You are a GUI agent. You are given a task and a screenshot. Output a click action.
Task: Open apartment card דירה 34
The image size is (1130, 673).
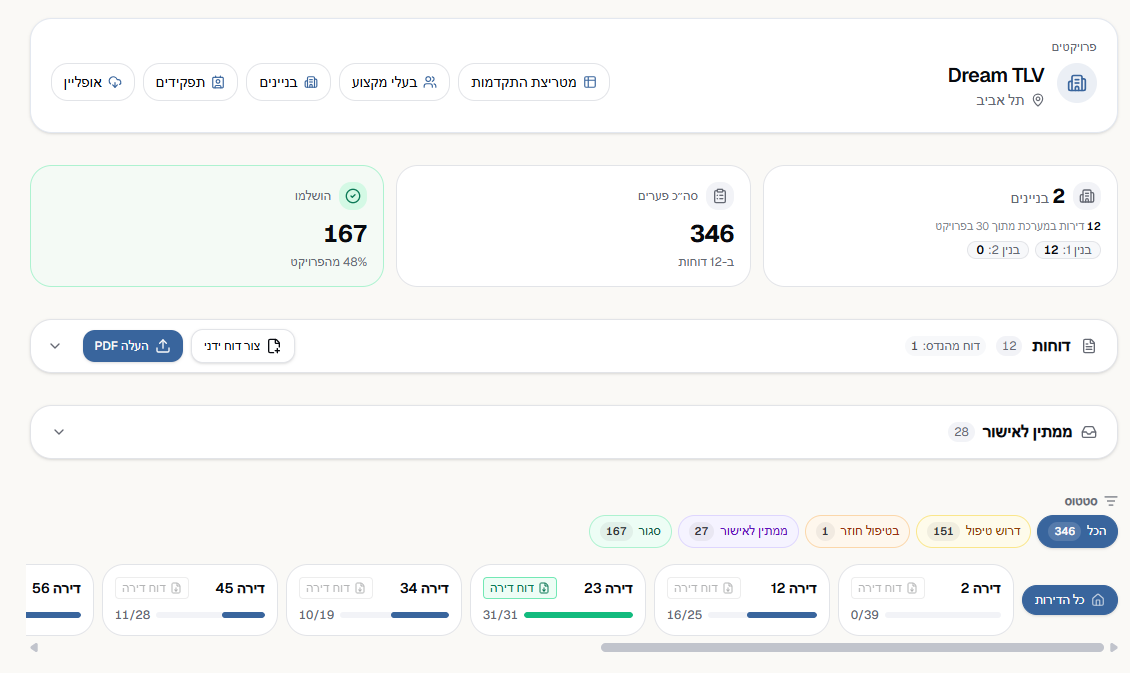(x=374, y=600)
